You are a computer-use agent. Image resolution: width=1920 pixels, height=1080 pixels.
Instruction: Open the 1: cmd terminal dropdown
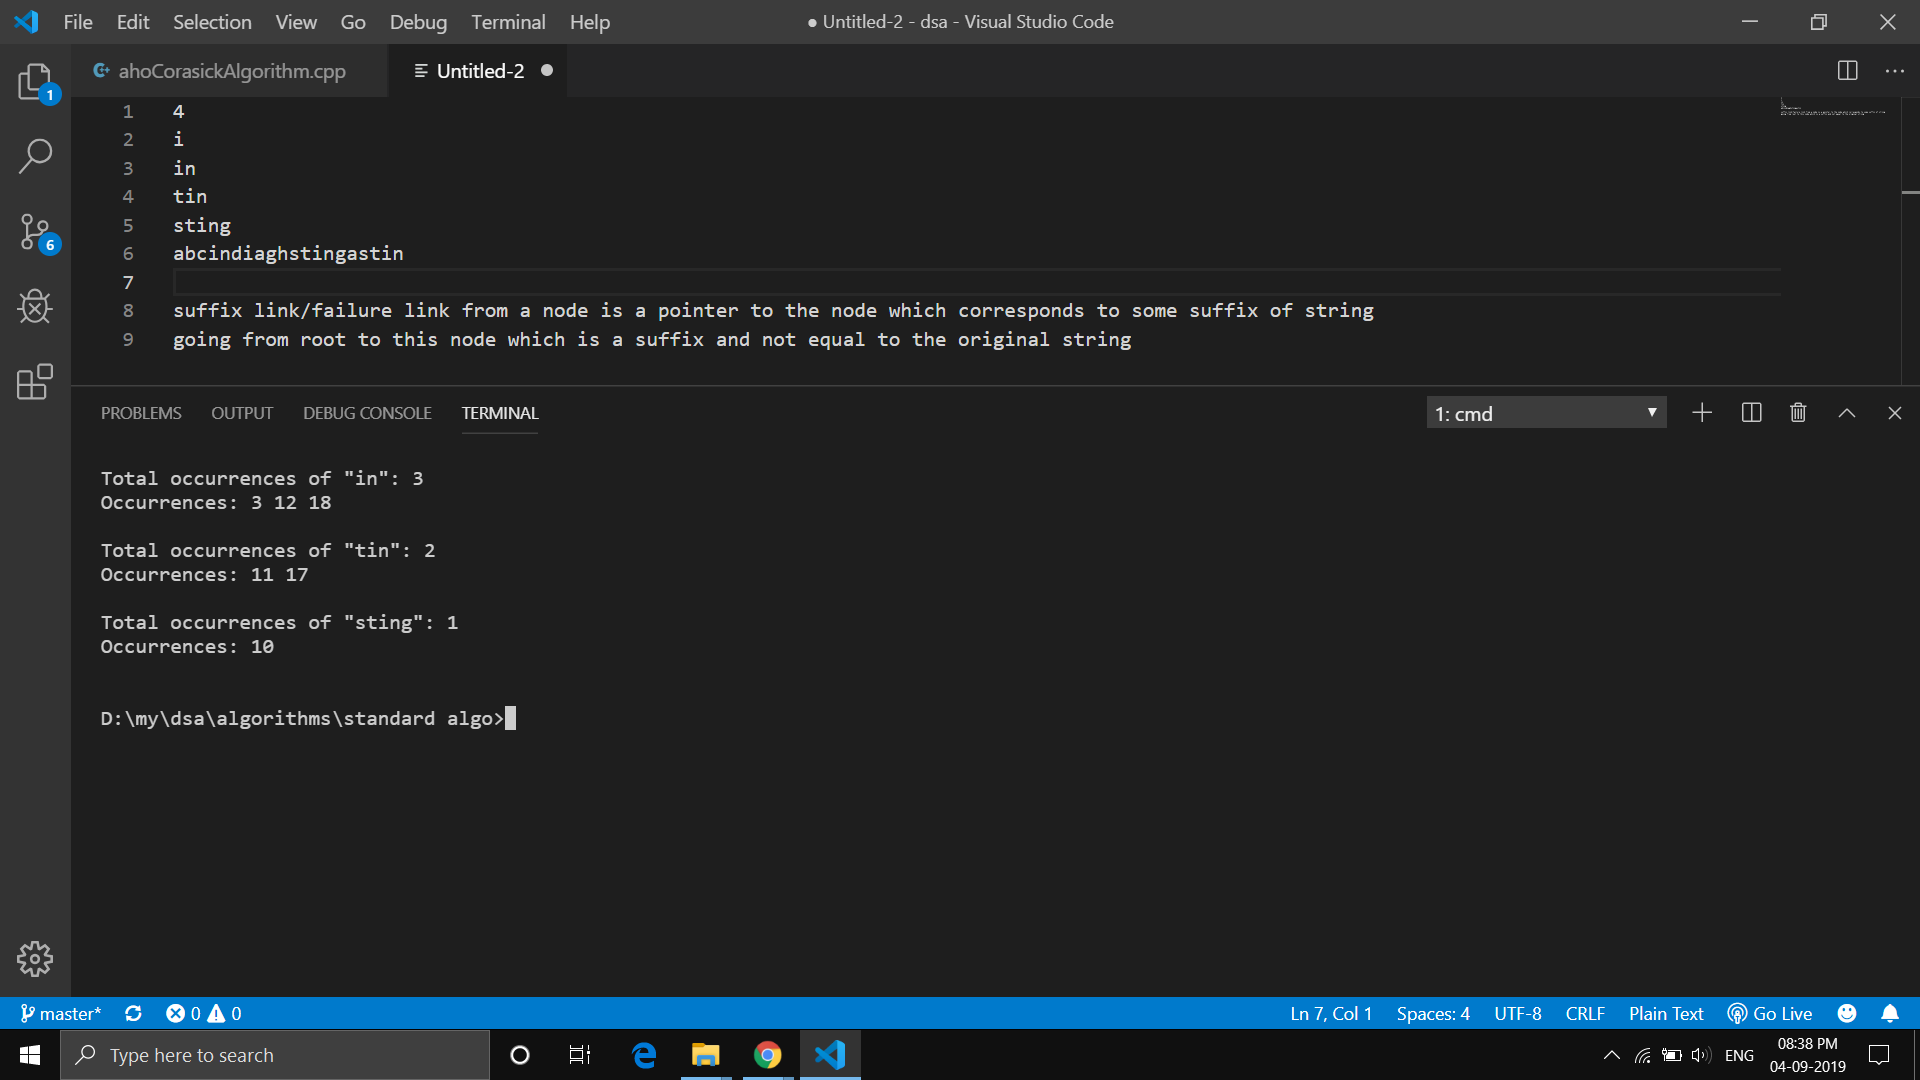tap(1546, 412)
